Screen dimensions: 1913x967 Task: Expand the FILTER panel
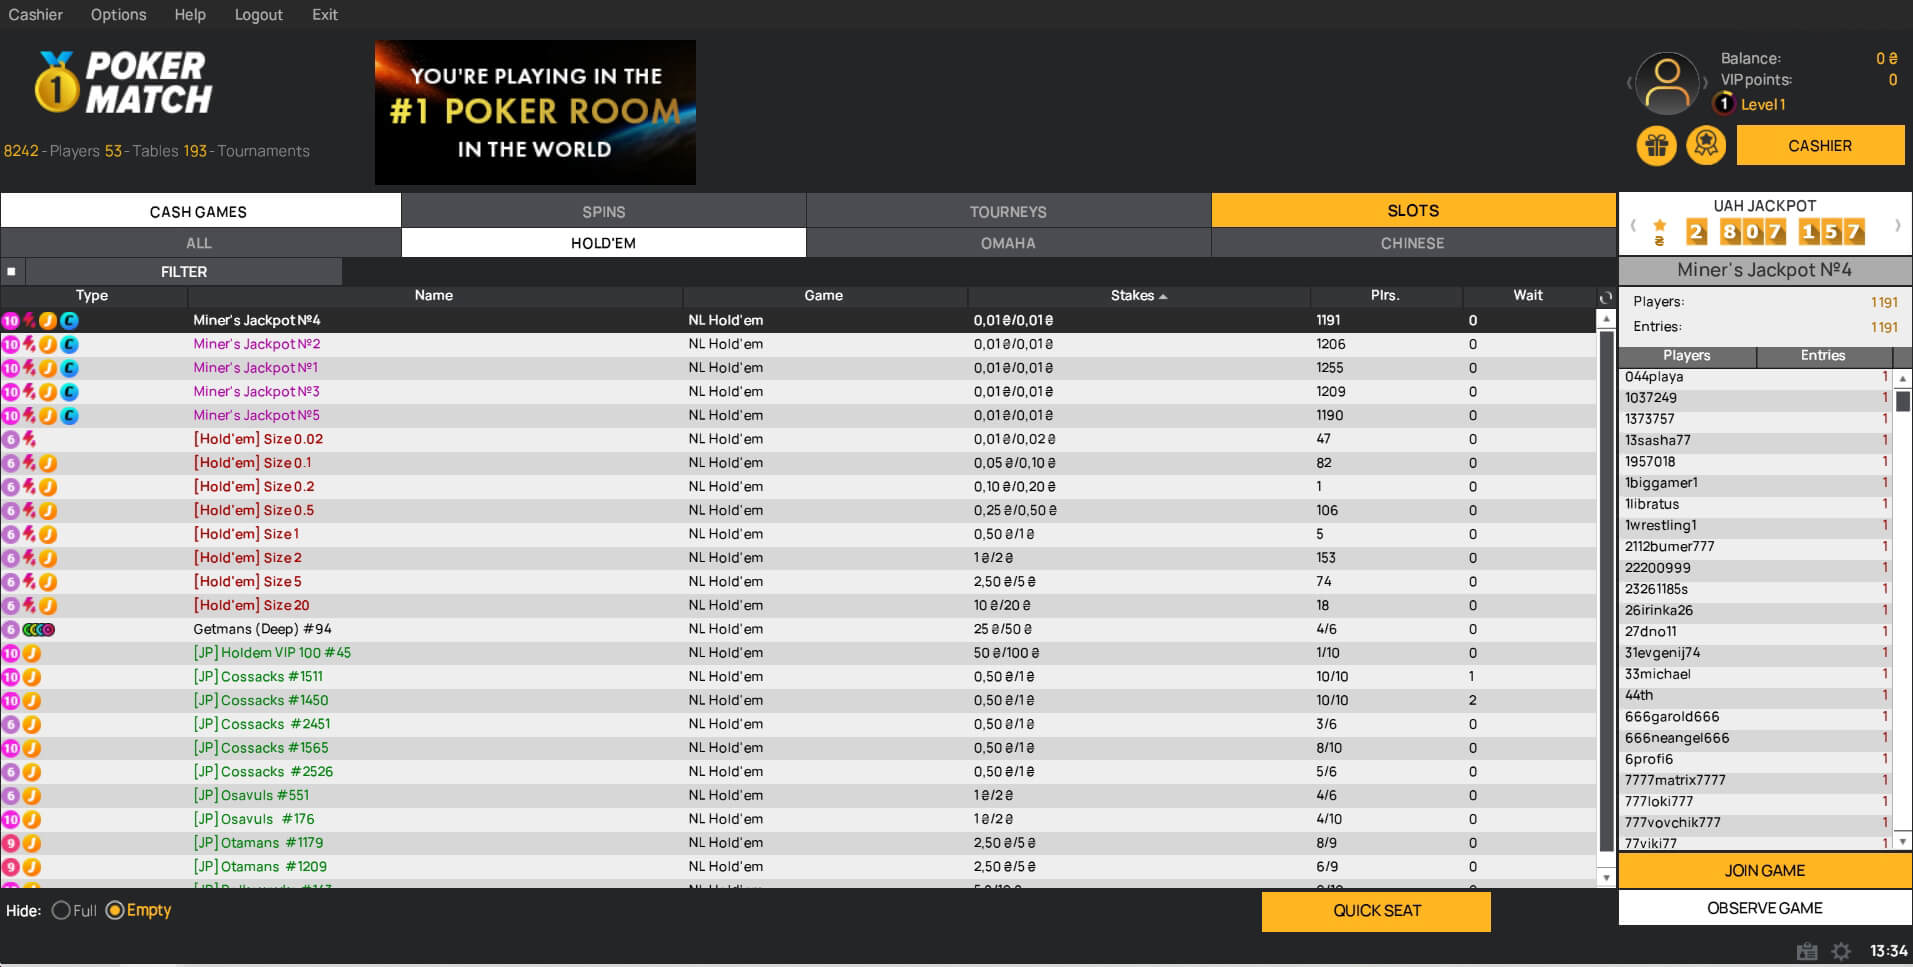[x=184, y=272]
